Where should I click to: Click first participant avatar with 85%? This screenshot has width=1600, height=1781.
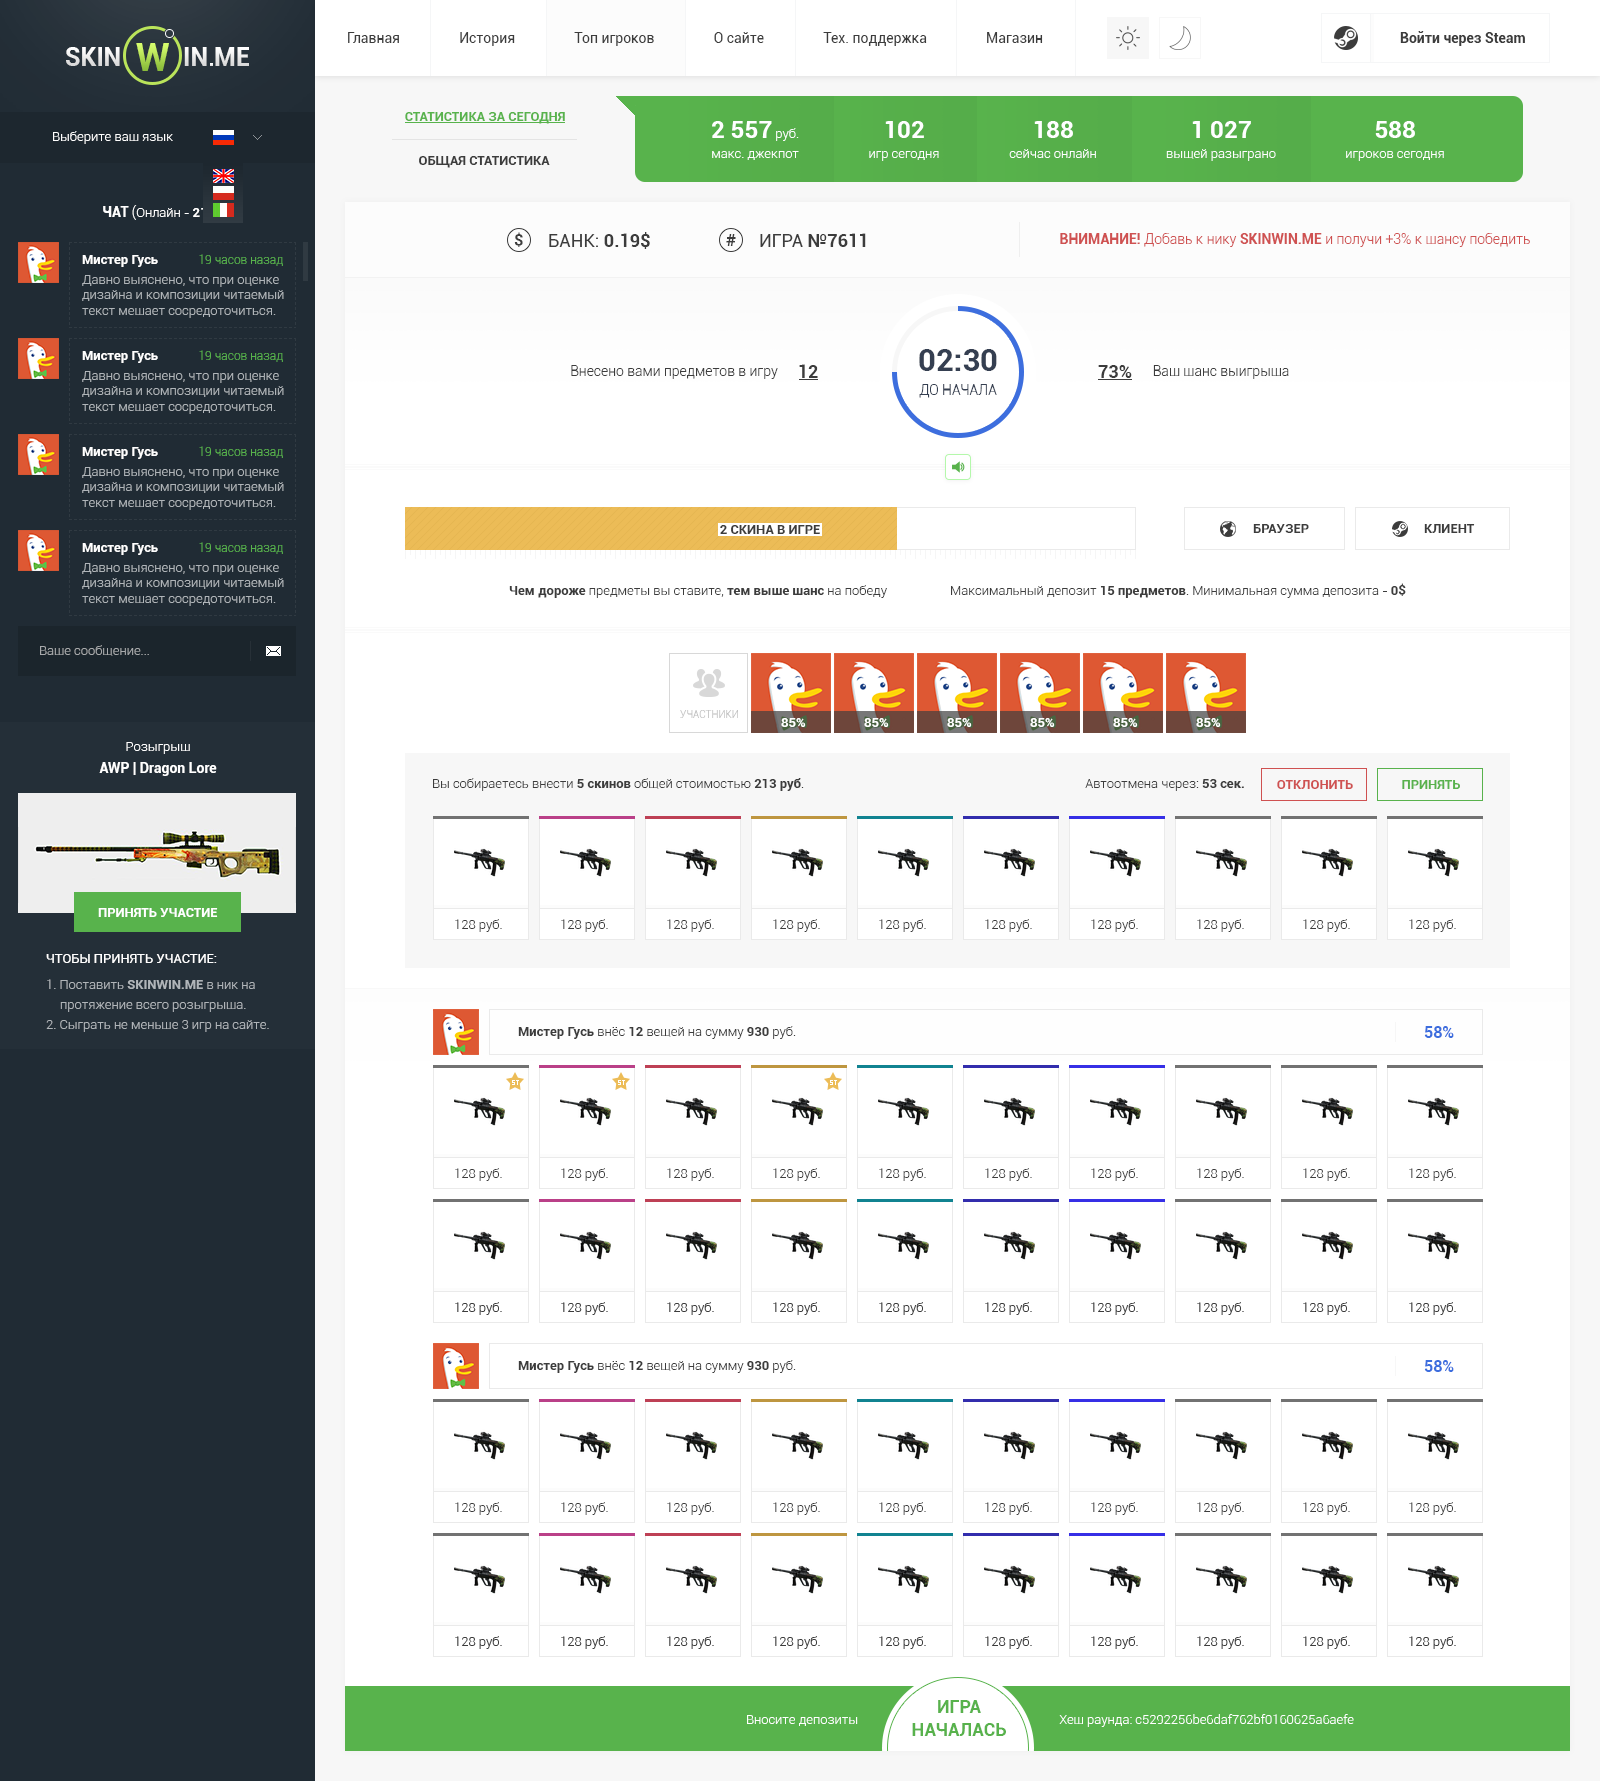(791, 693)
